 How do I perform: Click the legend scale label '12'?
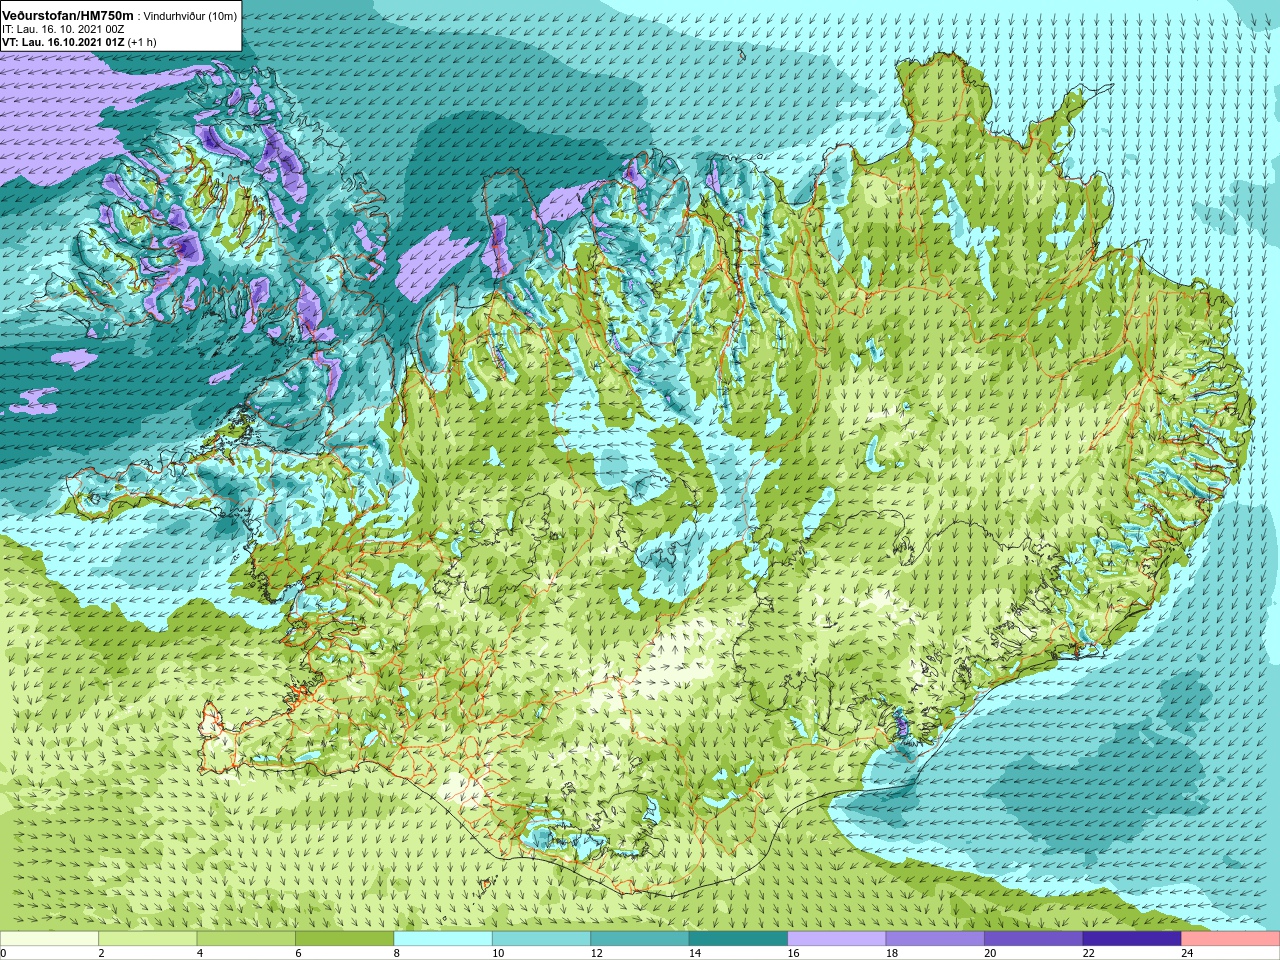coord(596,953)
